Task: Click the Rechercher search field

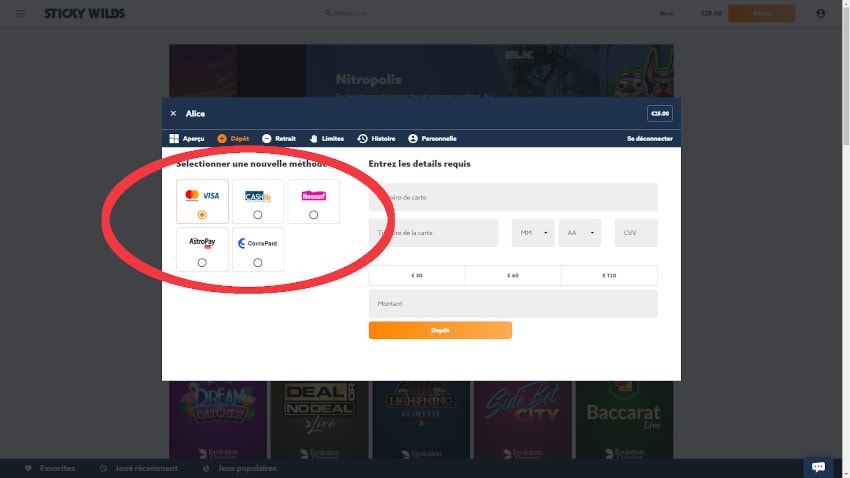Action: 394,13
